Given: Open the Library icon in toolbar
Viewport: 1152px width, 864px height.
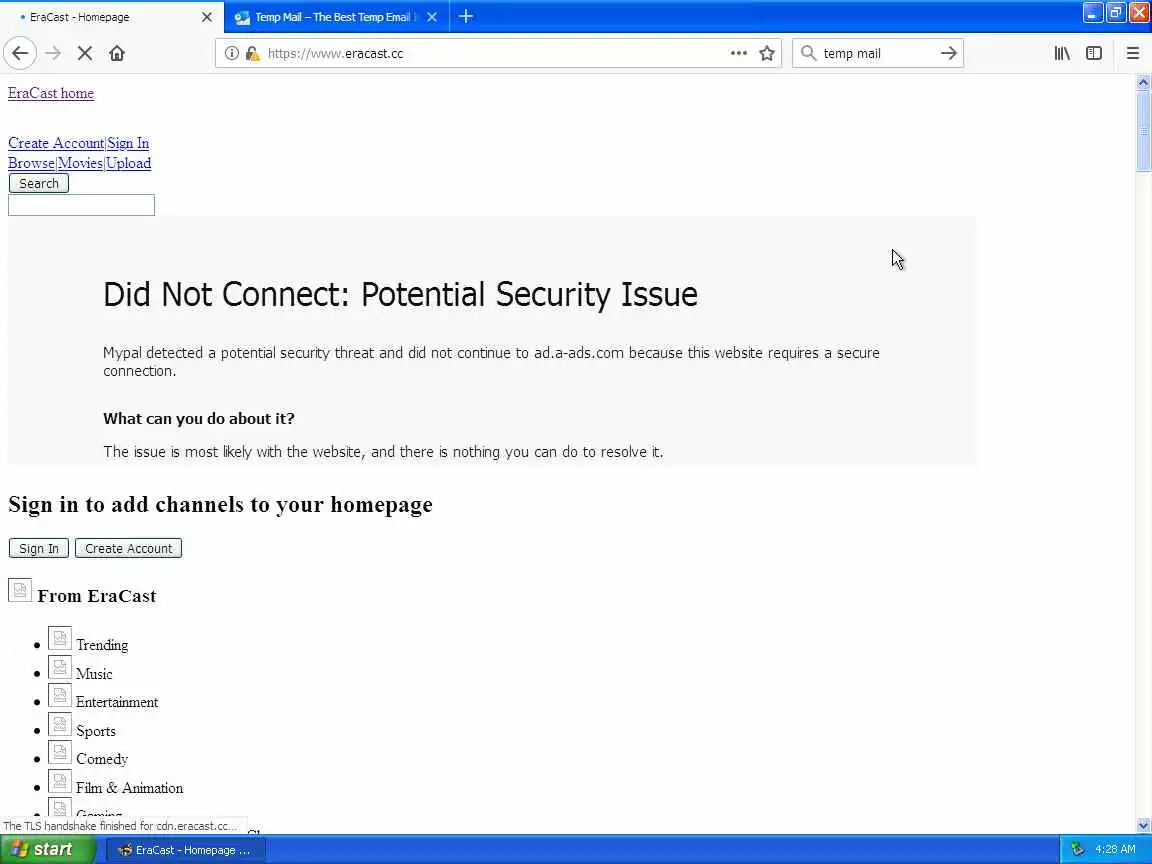Looking at the screenshot, I should point(1062,53).
